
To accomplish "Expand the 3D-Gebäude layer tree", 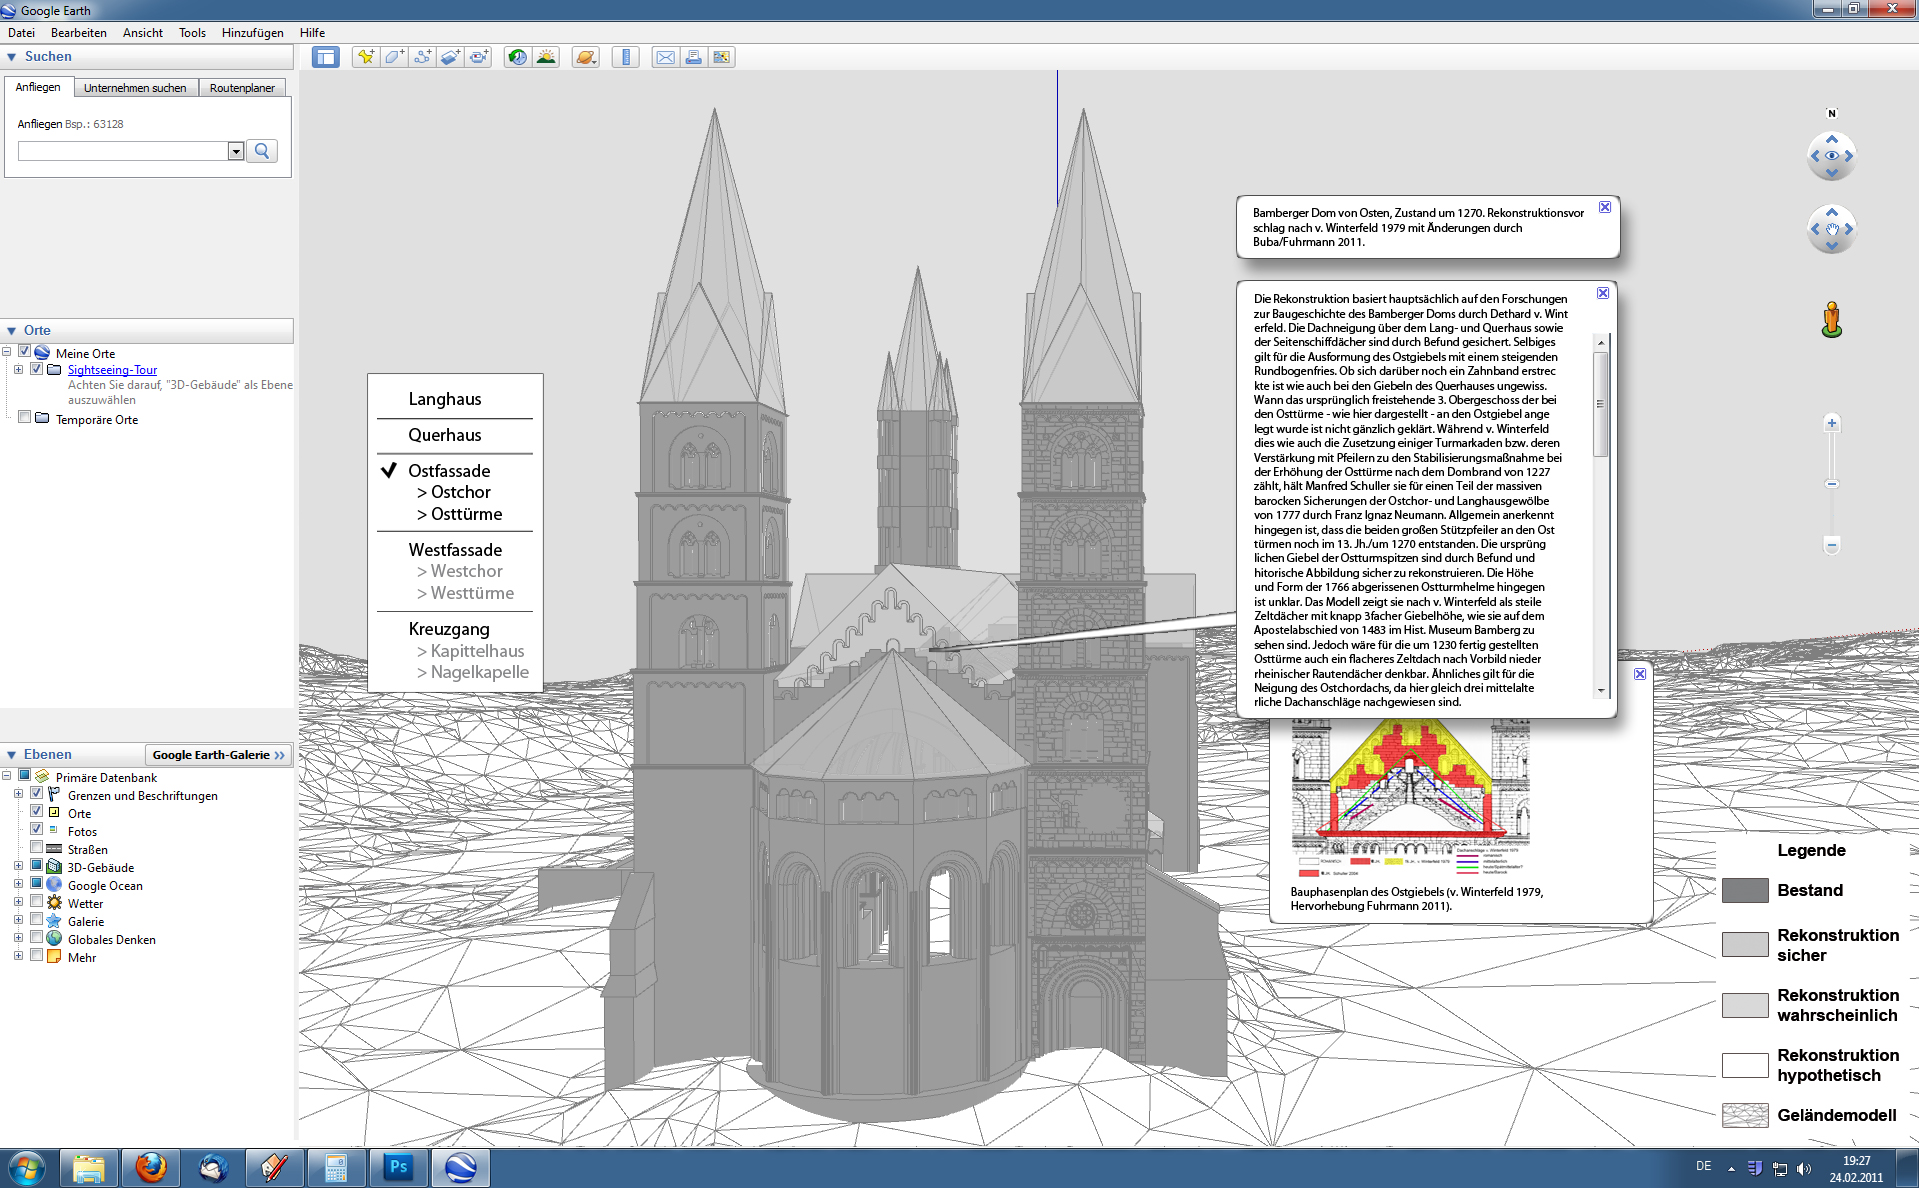I will point(18,866).
